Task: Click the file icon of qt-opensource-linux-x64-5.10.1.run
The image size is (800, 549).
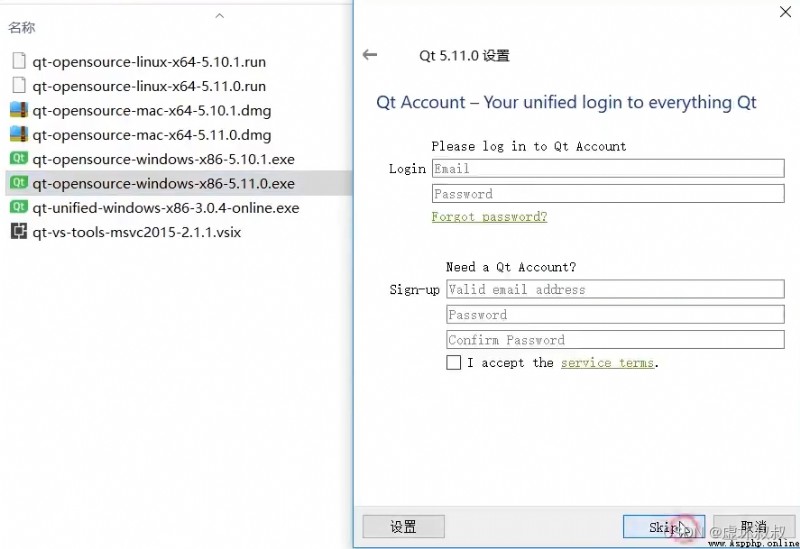Action: coord(19,61)
